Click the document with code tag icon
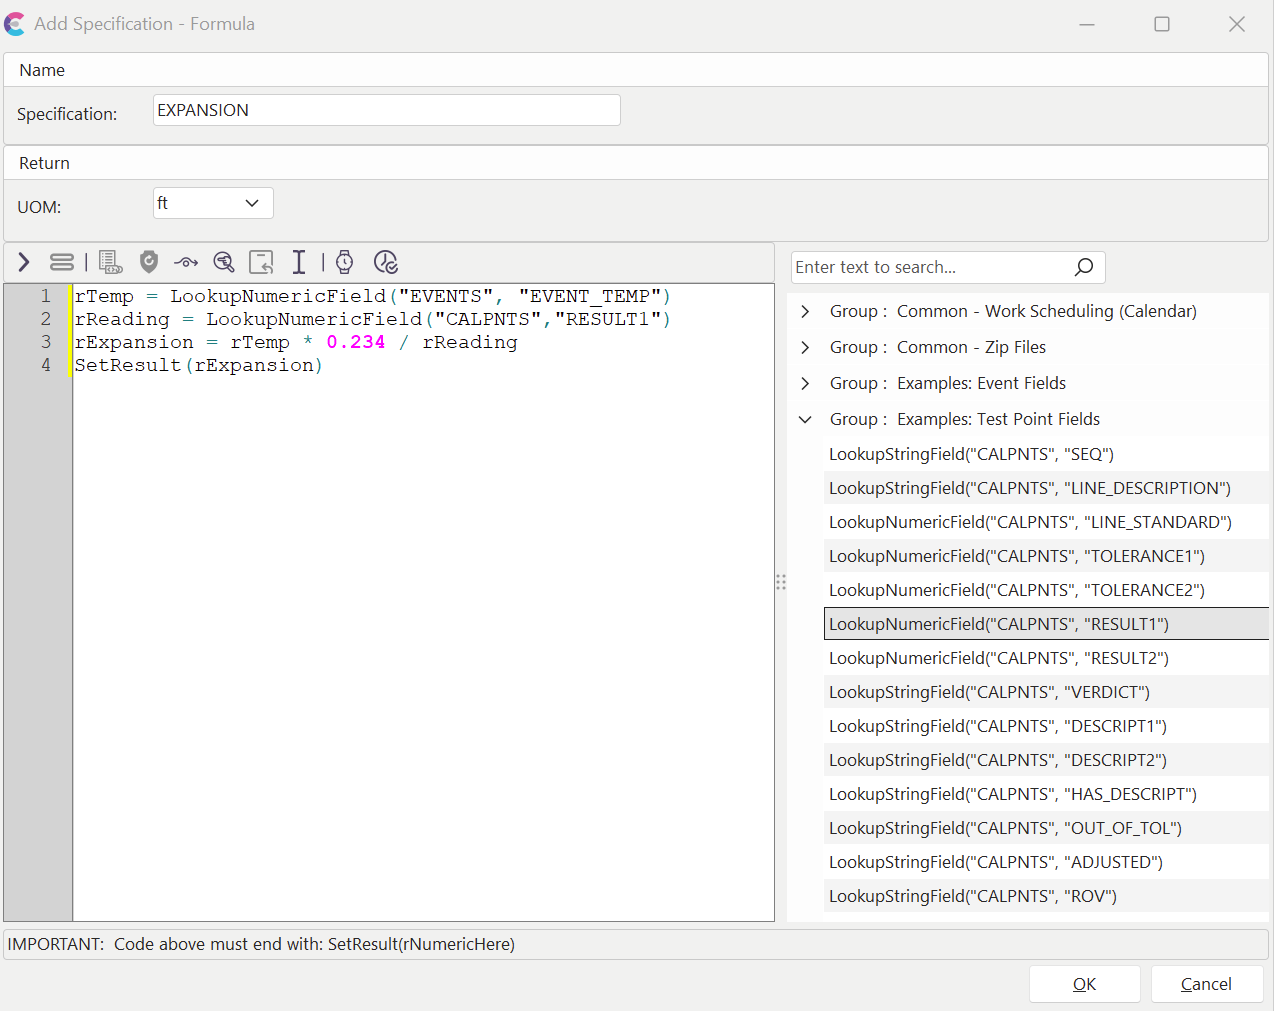The width and height of the screenshot is (1274, 1011). tap(110, 262)
